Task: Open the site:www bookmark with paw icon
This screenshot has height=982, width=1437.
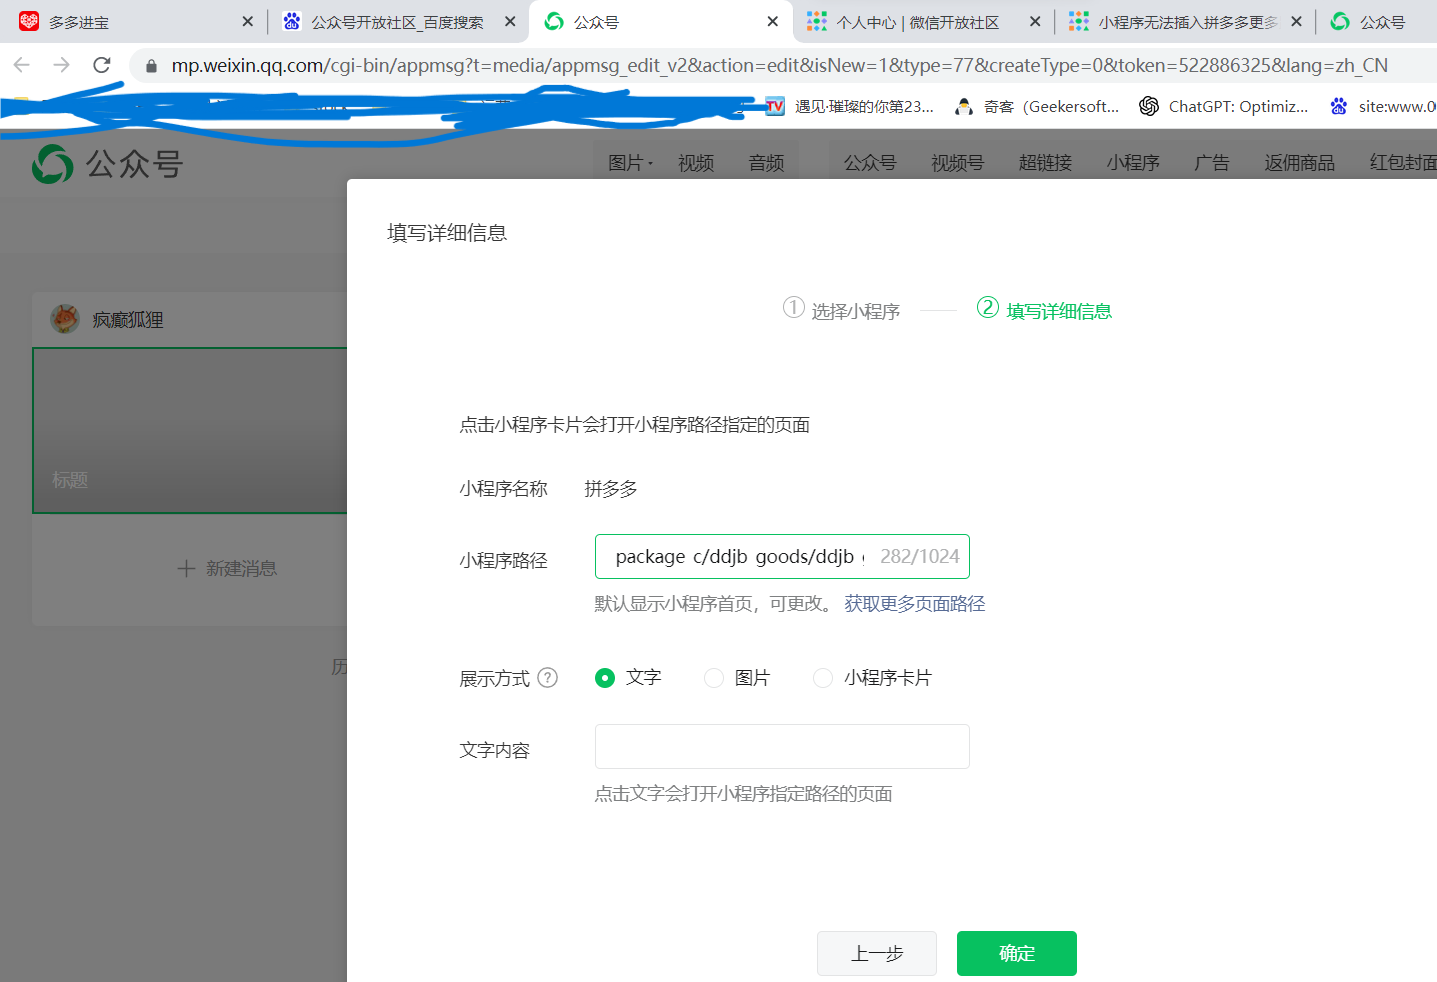Action: pyautogui.click(x=1383, y=106)
